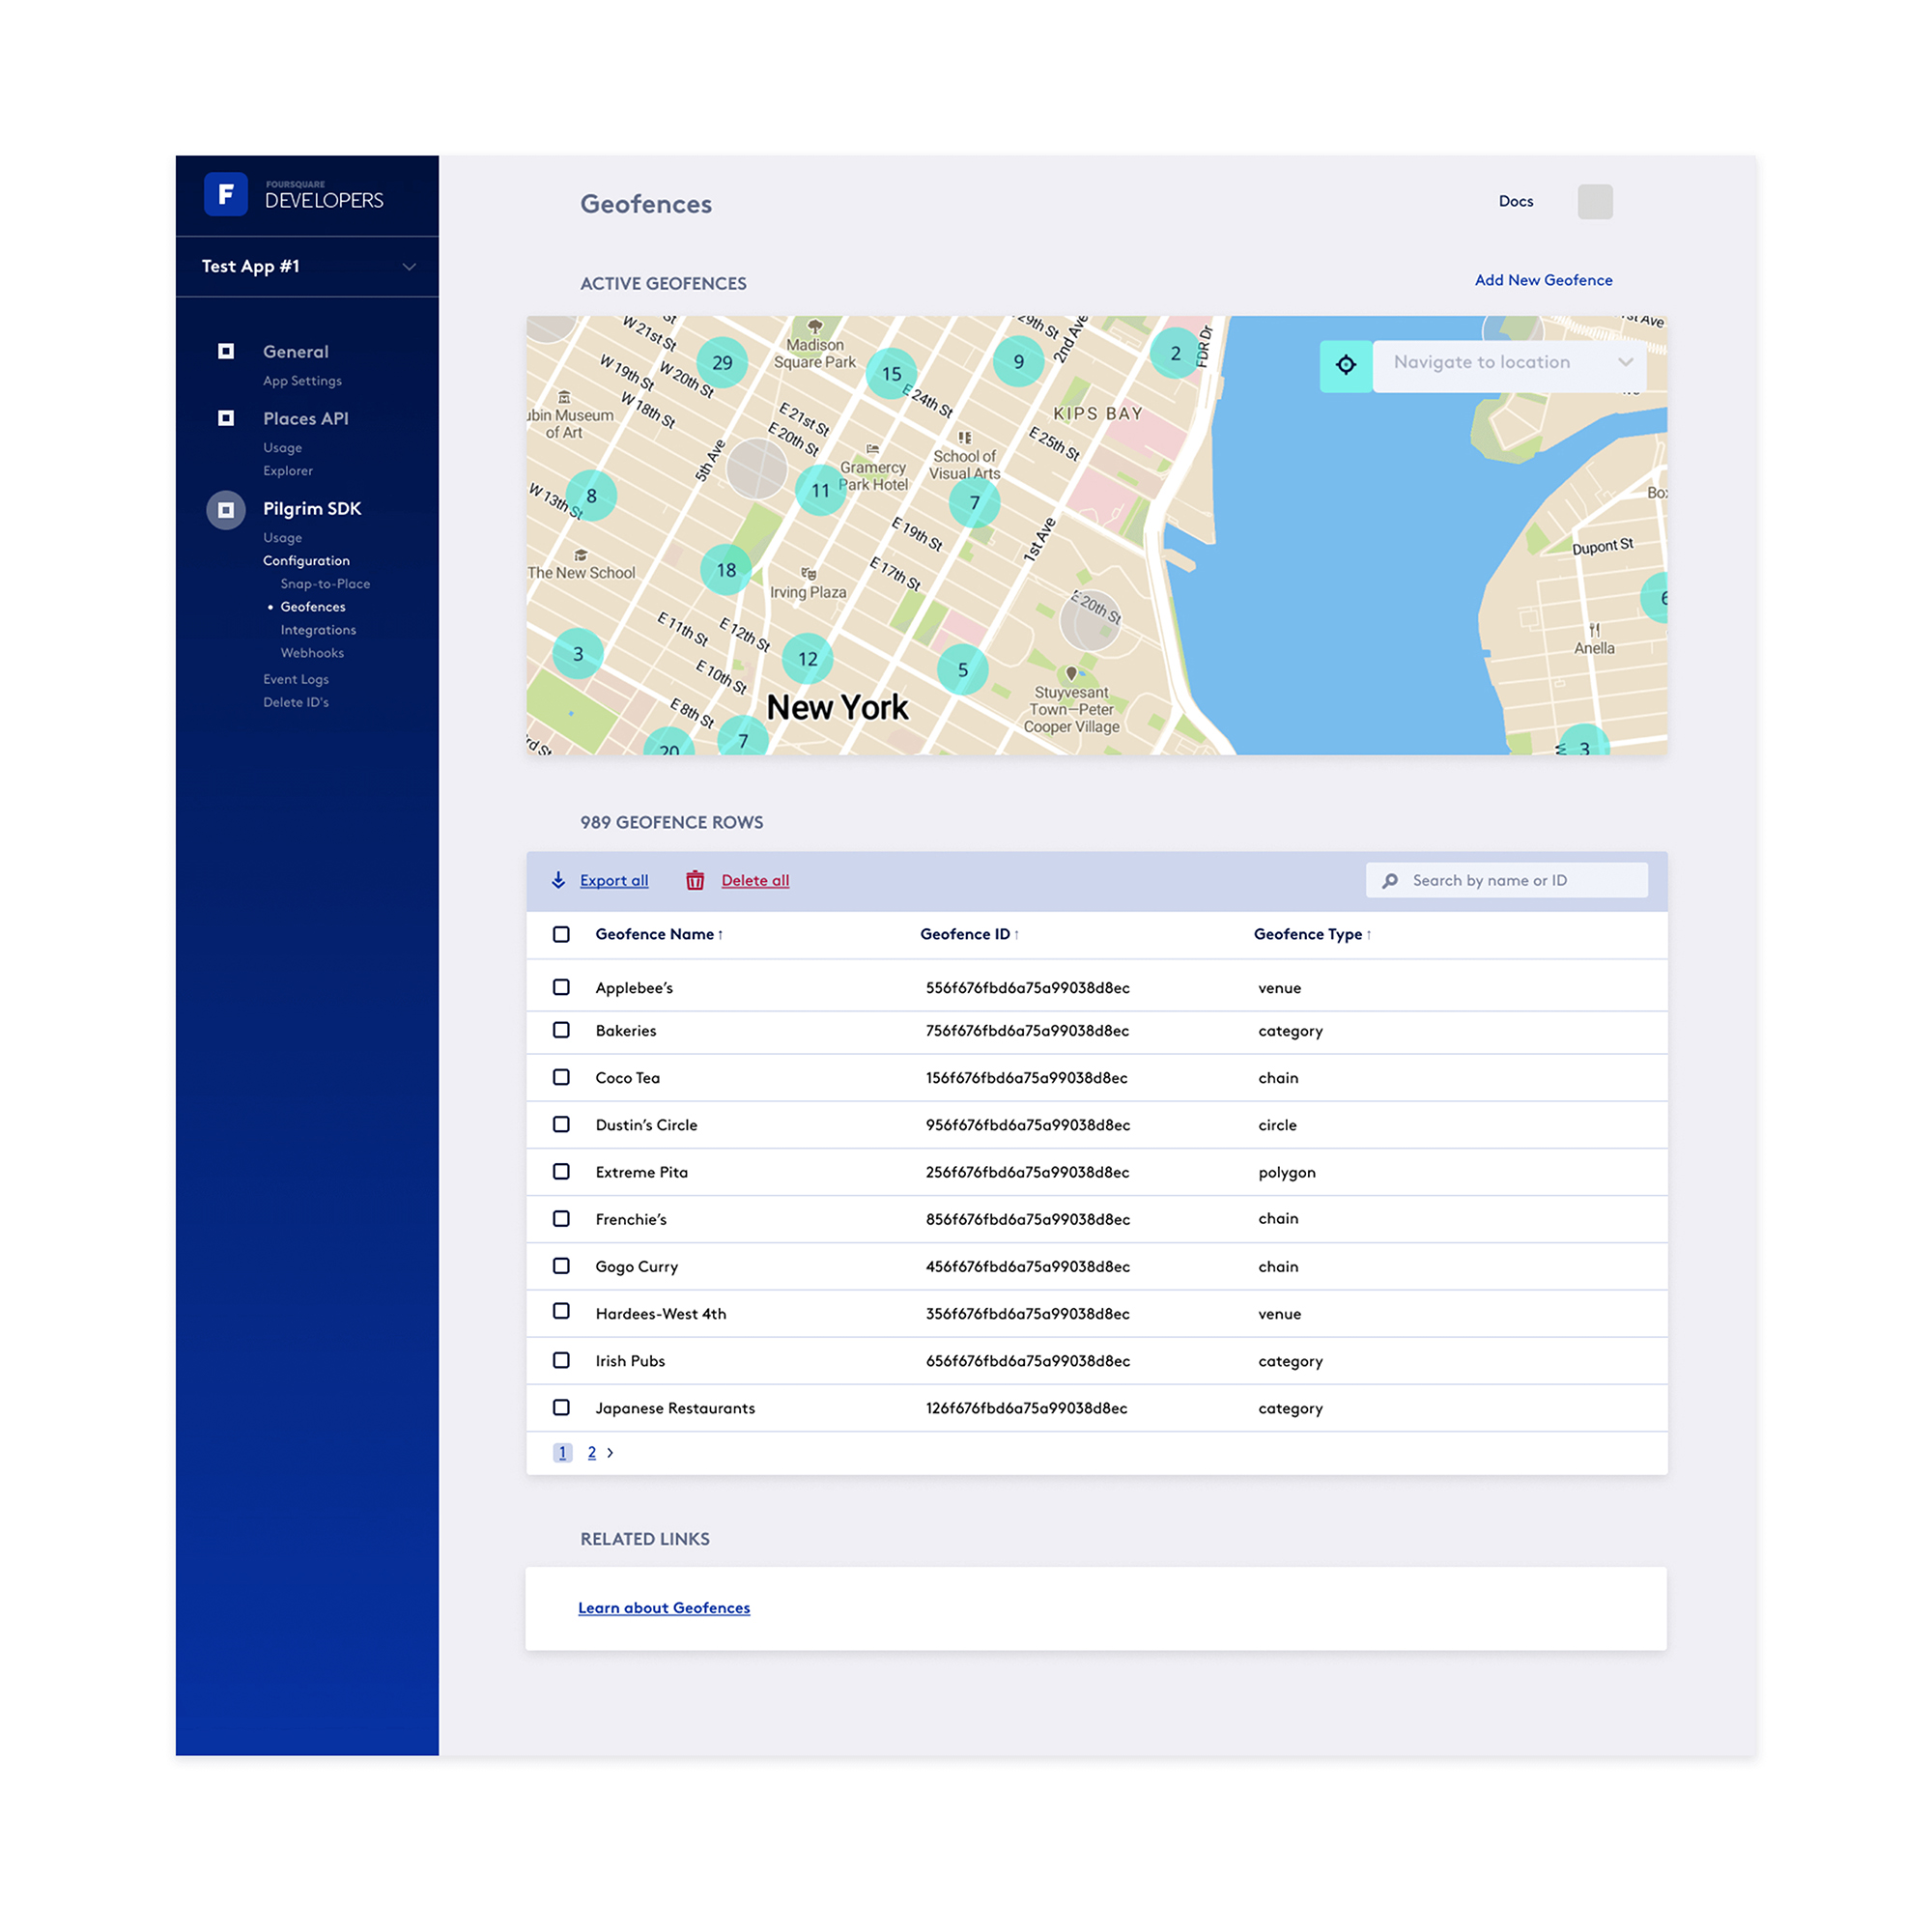This screenshot has height=1932, width=1932.
Task: Click the Delete all icon
Action: [698, 879]
